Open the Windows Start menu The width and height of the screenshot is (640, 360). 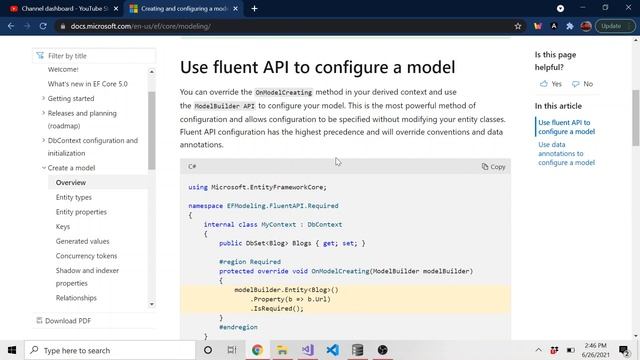coord(12,350)
